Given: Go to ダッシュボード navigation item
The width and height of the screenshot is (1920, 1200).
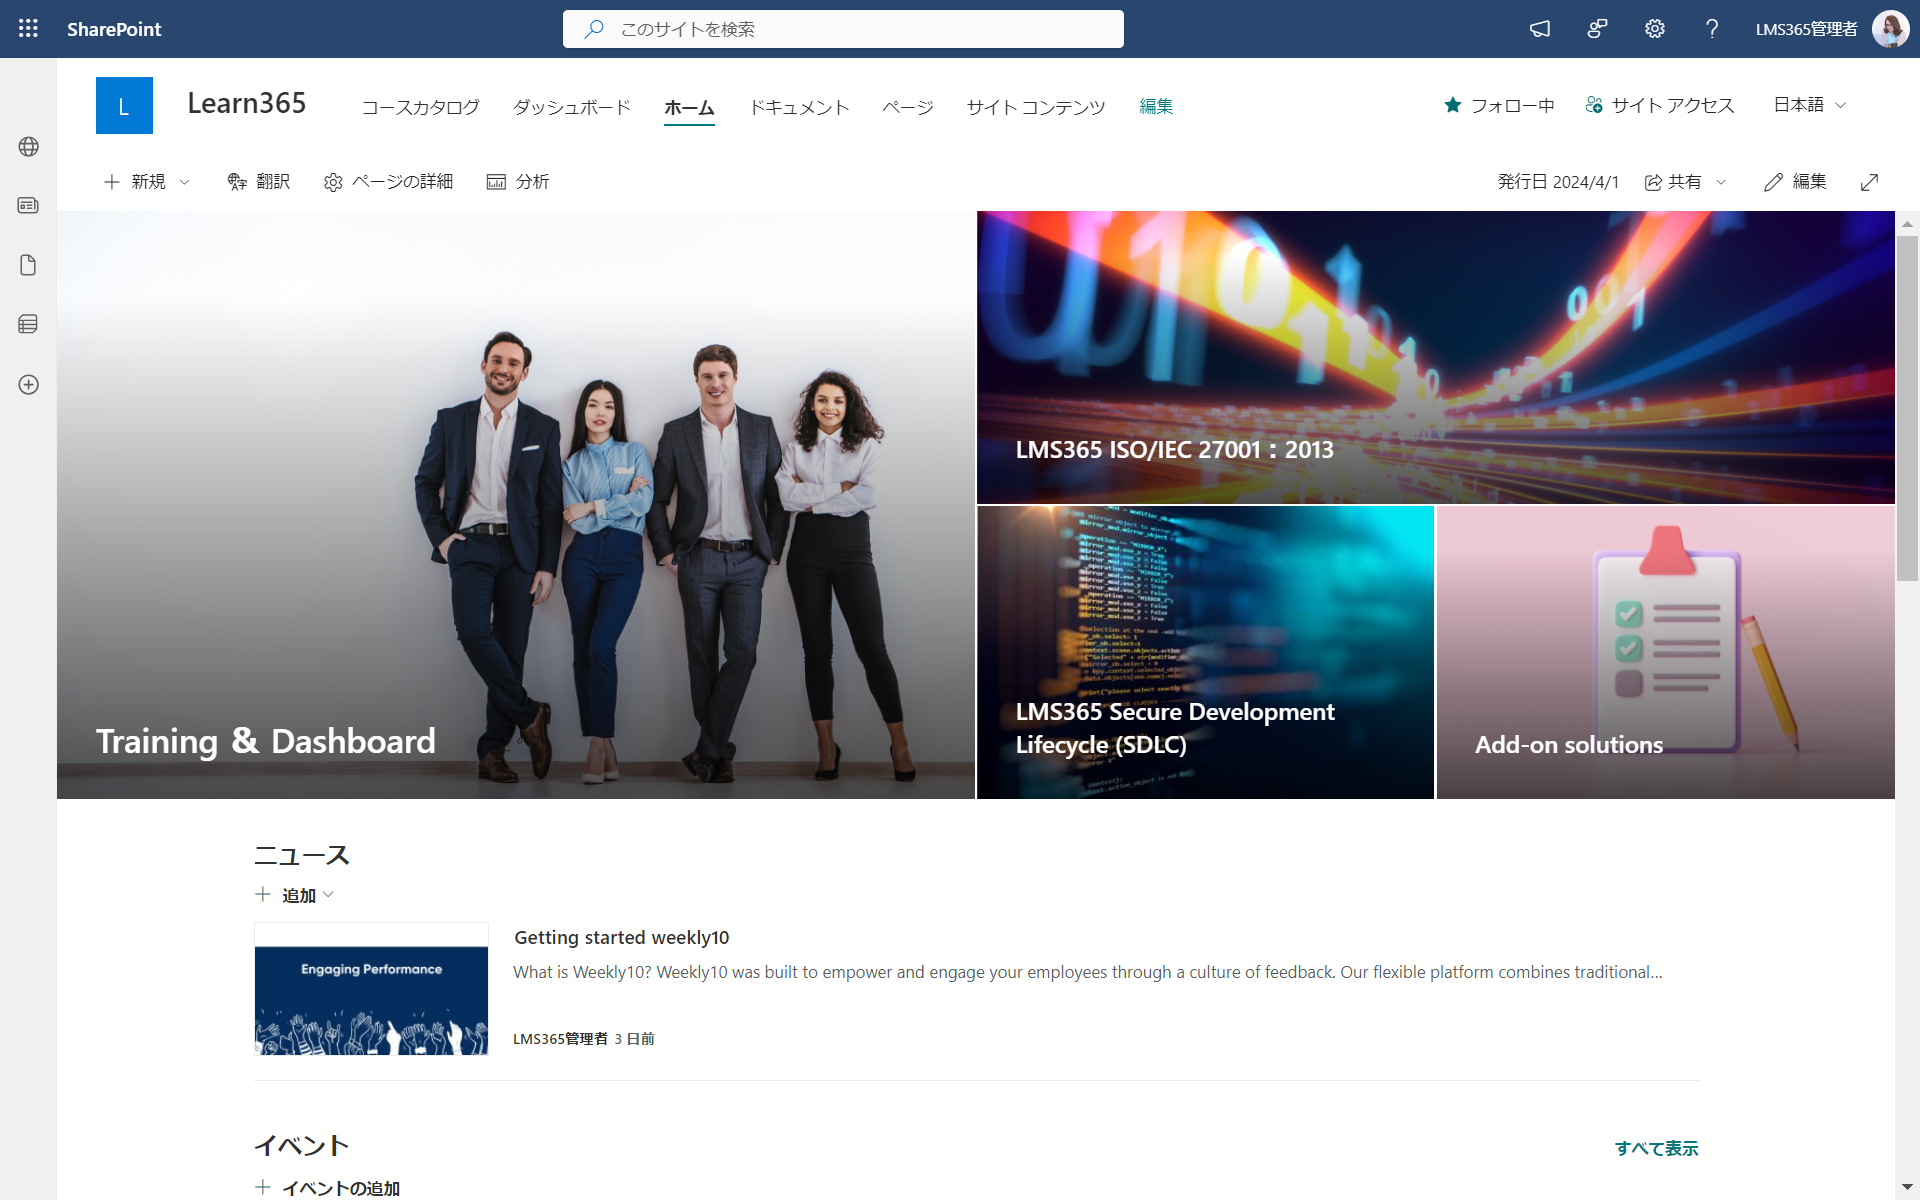Looking at the screenshot, I should 572,107.
